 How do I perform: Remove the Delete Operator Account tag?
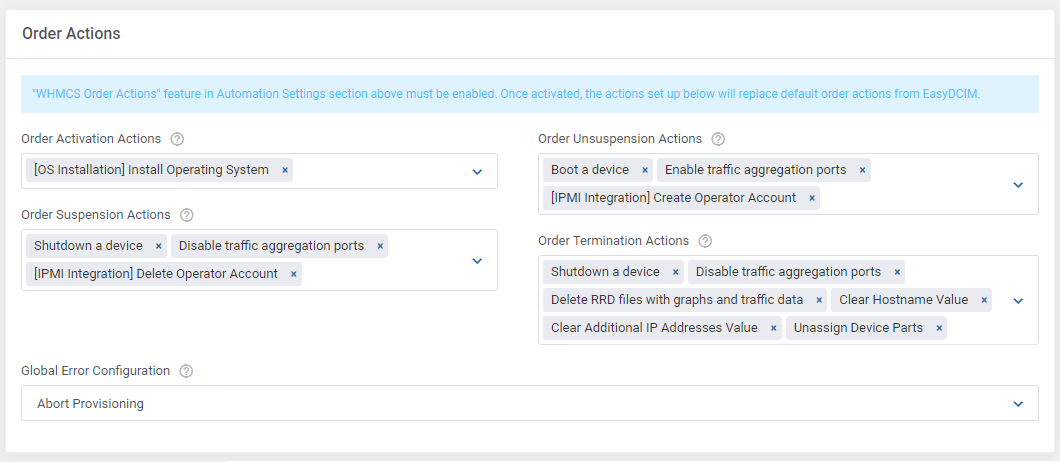293,274
